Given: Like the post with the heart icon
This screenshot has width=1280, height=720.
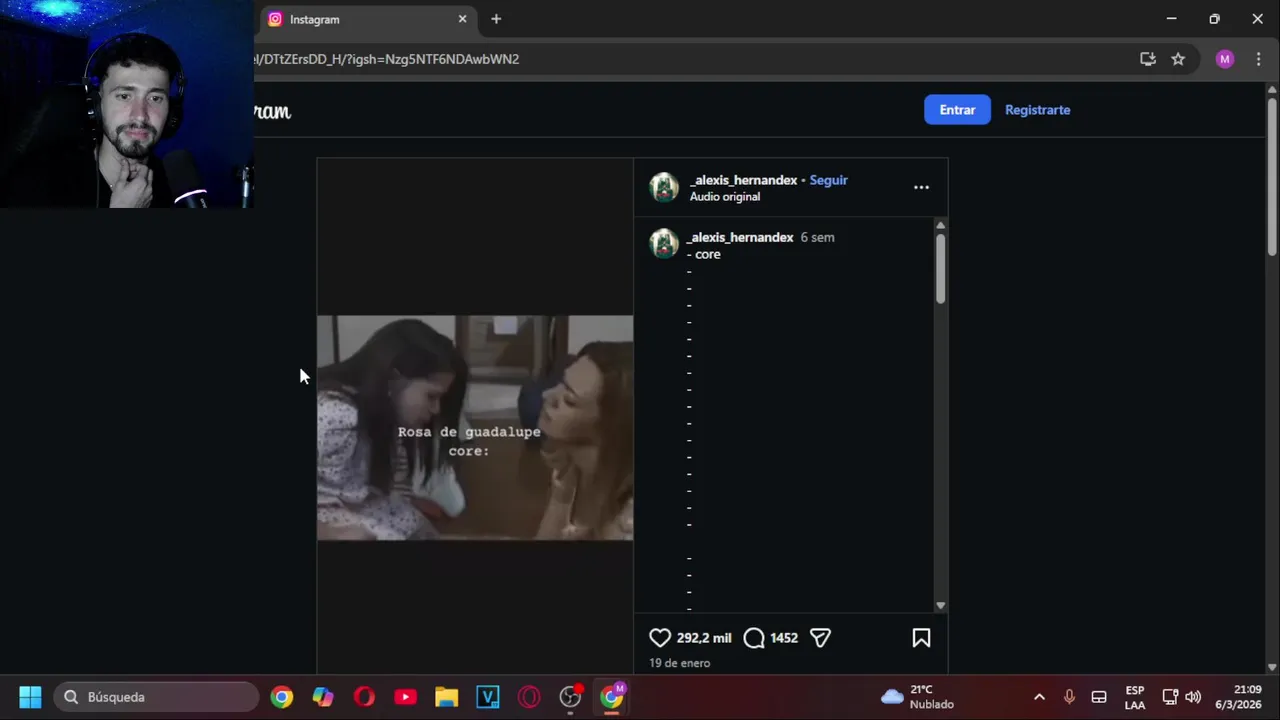Looking at the screenshot, I should 660,638.
